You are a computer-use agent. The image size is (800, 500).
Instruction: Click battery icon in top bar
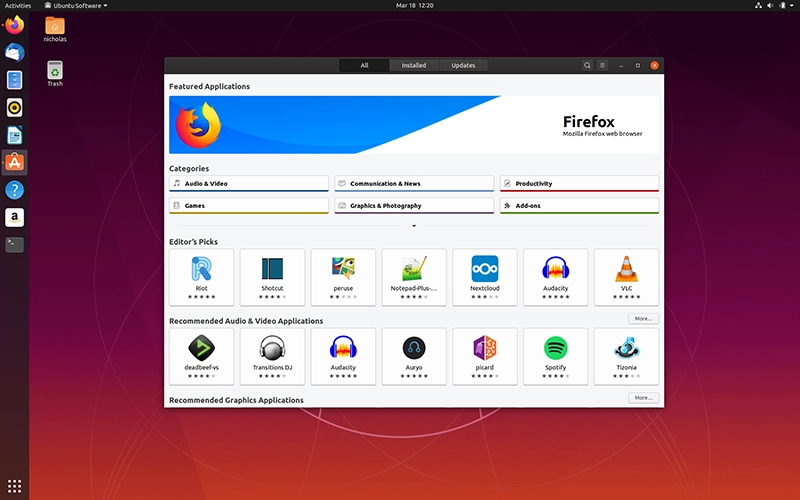pos(783,6)
